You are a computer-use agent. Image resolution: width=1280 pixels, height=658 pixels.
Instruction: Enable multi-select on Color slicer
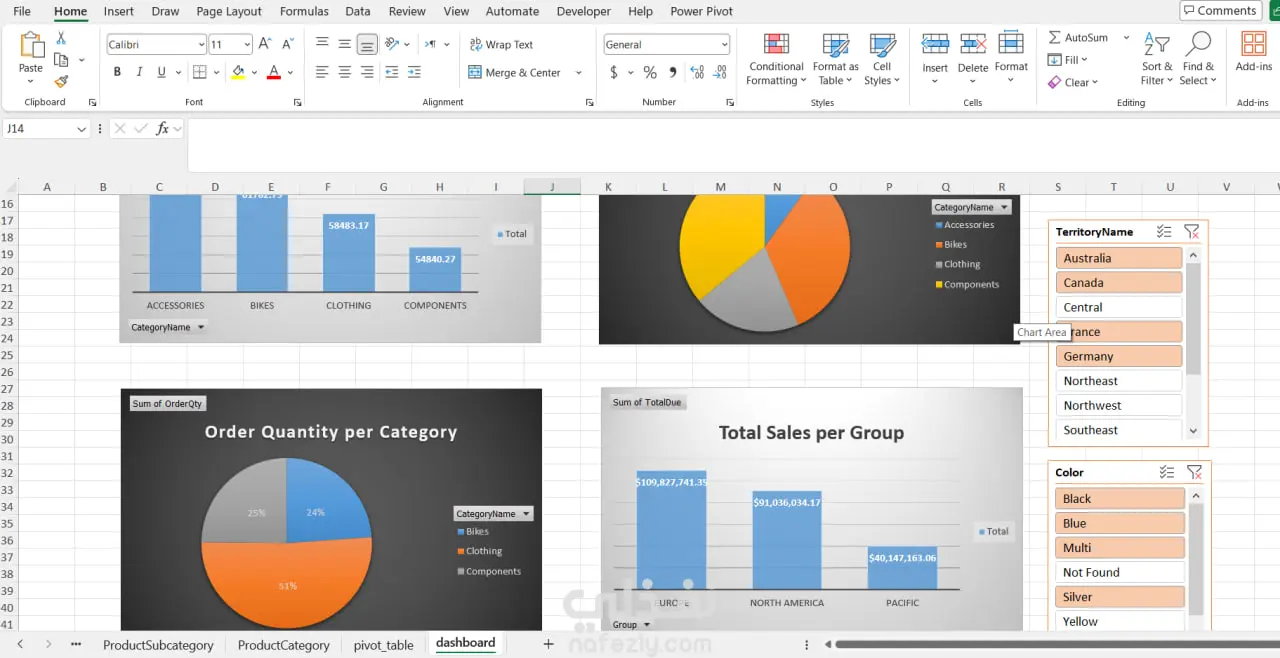(x=1166, y=472)
